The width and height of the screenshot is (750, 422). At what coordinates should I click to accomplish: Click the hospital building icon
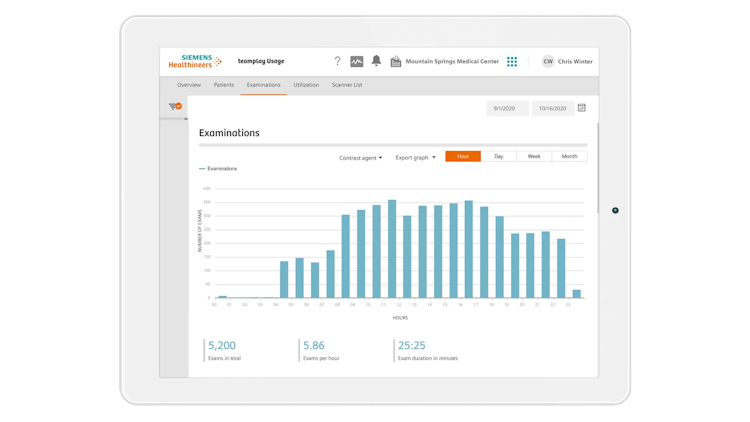396,61
